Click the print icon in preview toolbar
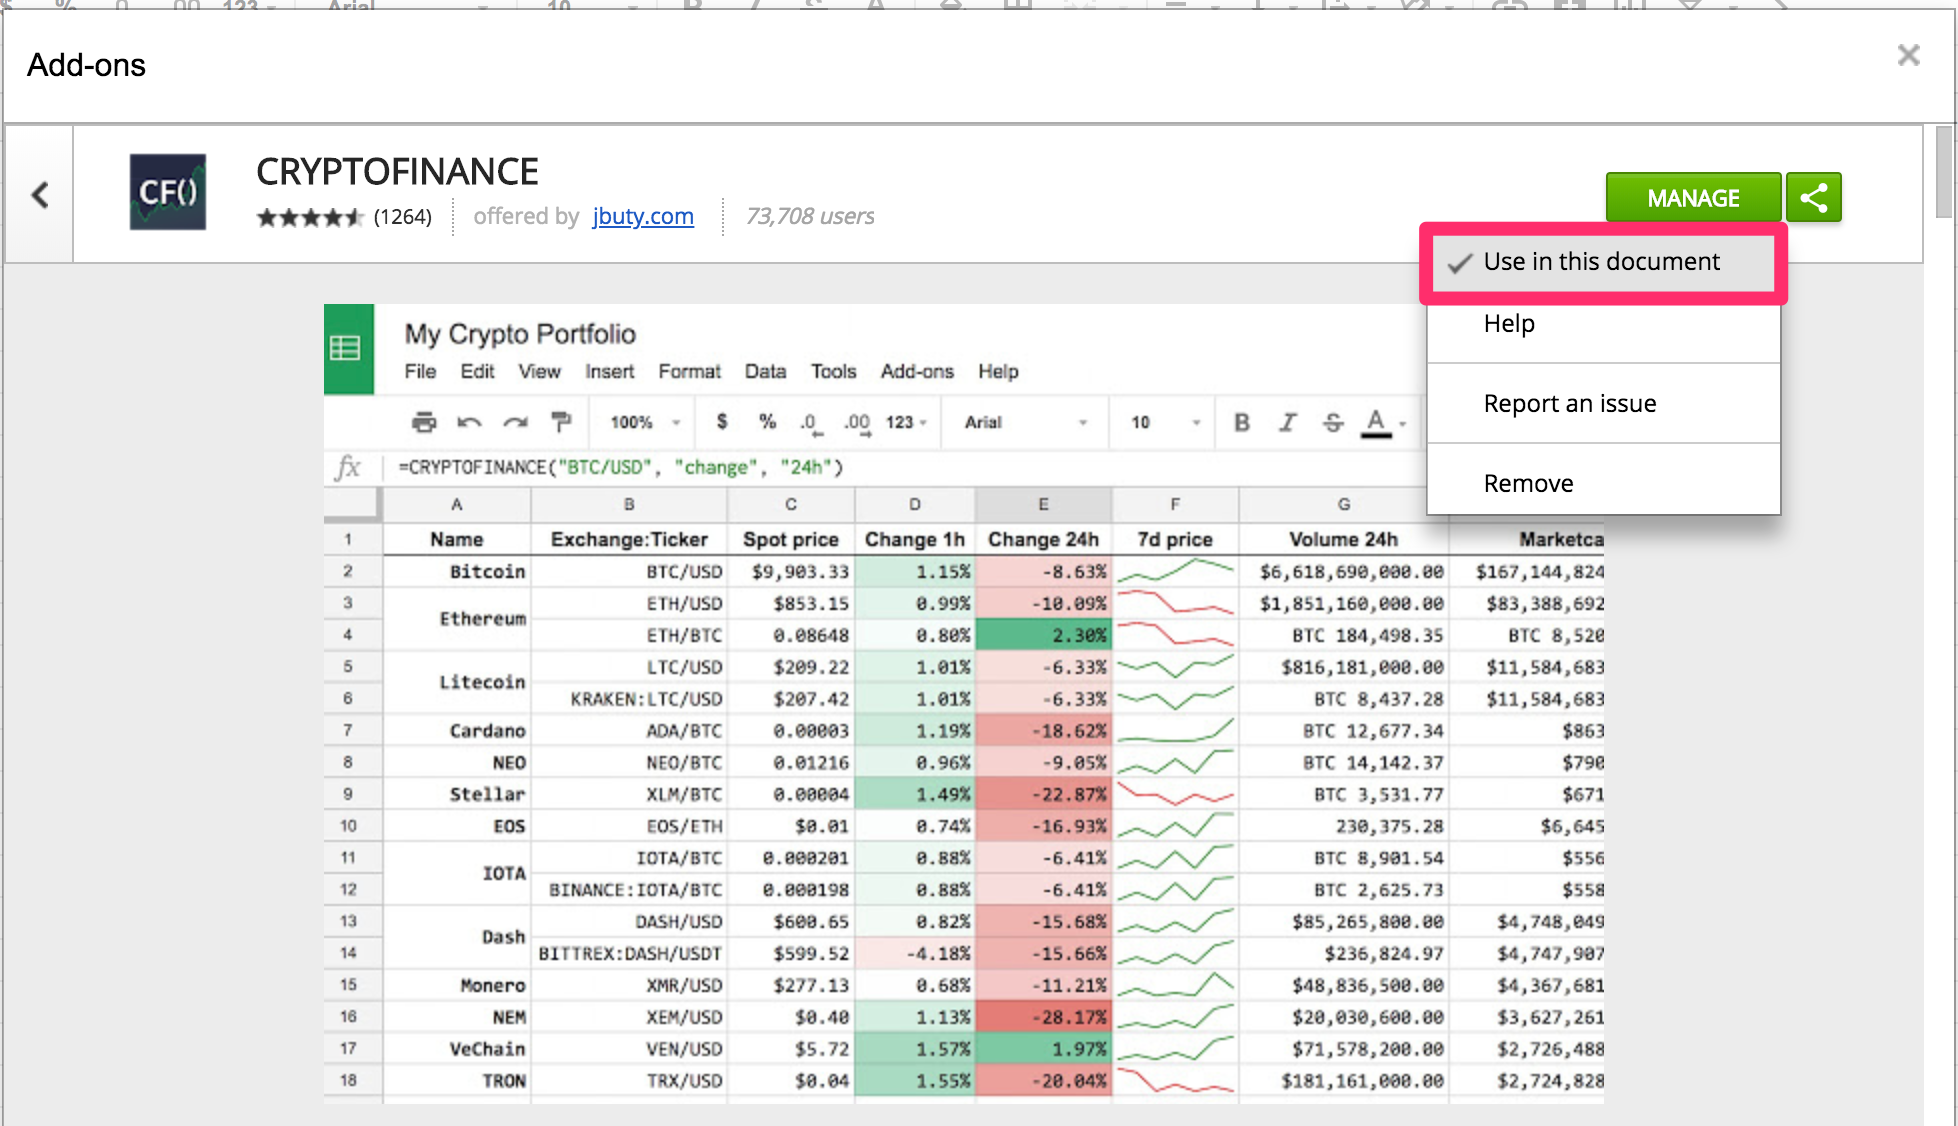1958x1126 pixels. click(424, 422)
